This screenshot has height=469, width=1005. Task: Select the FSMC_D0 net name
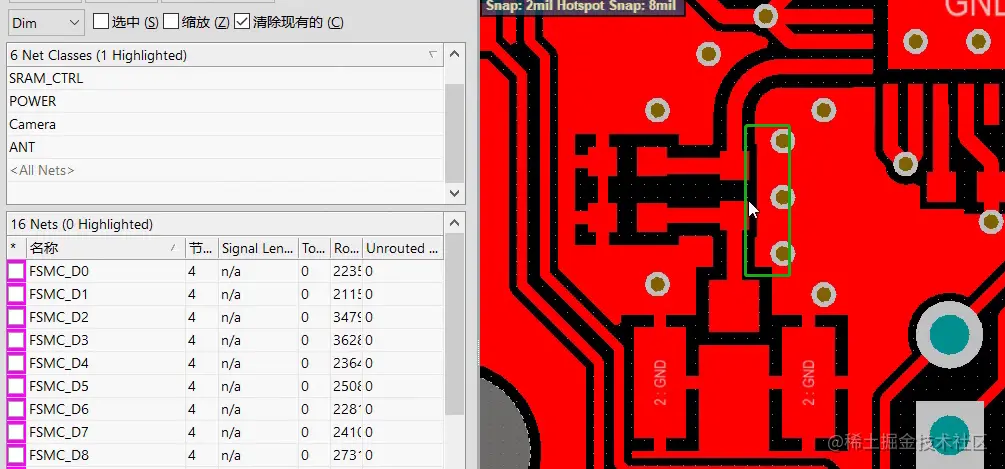pos(59,272)
